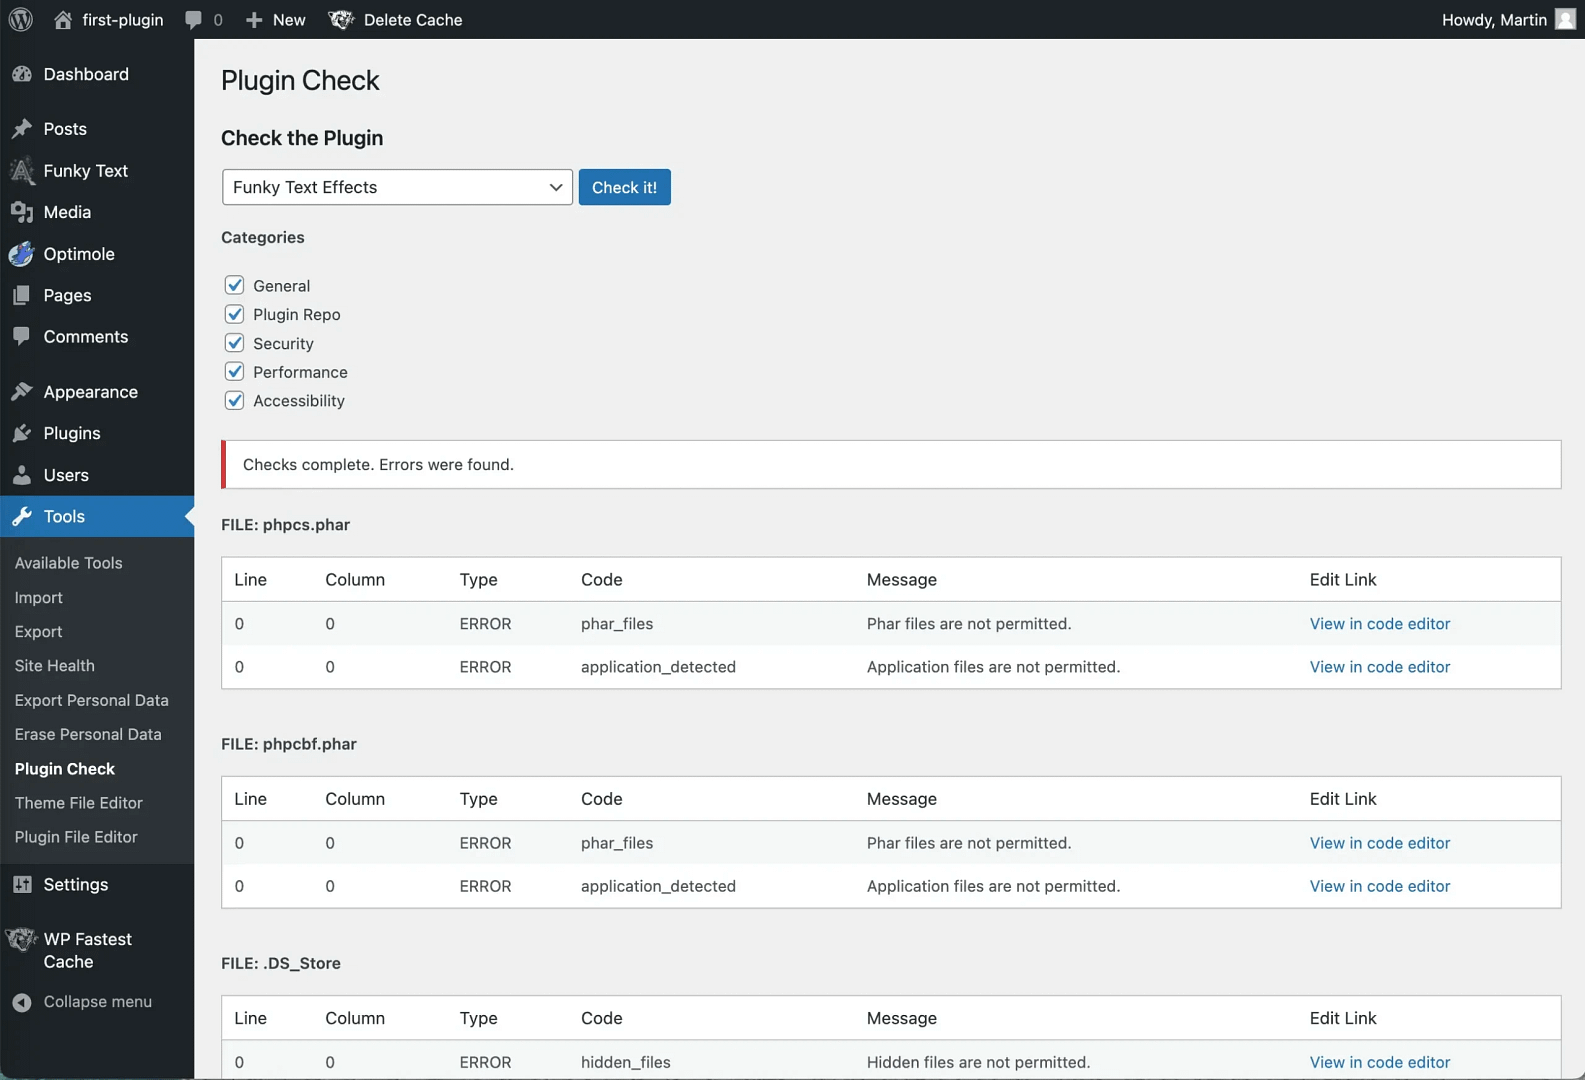This screenshot has height=1080, width=1585.
Task: Open Dashboard via its gauge icon
Action: pyautogui.click(x=22, y=74)
